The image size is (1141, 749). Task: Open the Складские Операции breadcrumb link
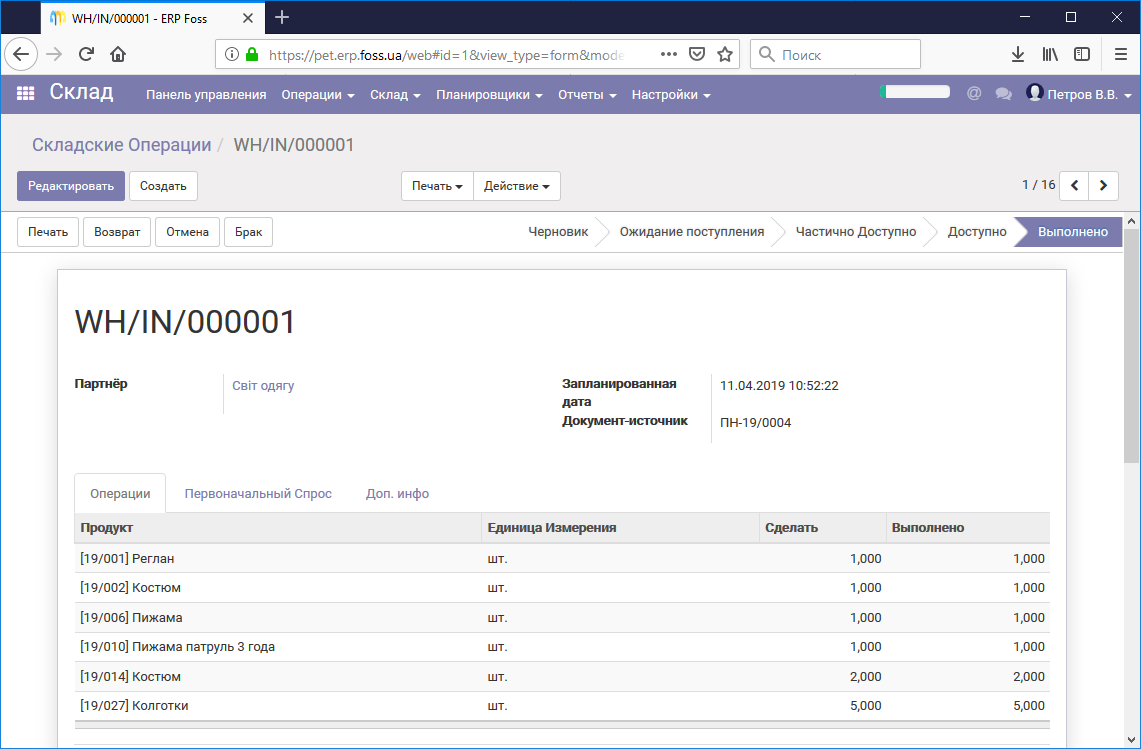[x=122, y=145]
